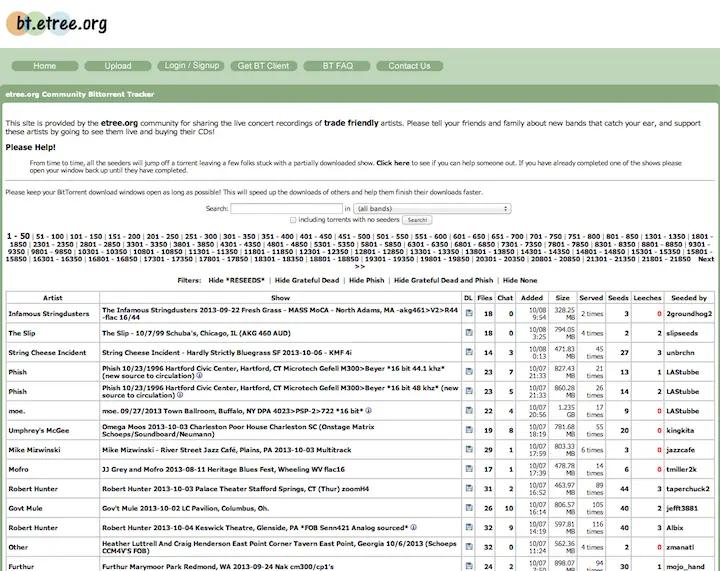Apply Hide Grateful Dead filter
The width and height of the screenshot is (720, 571).
click(307, 280)
